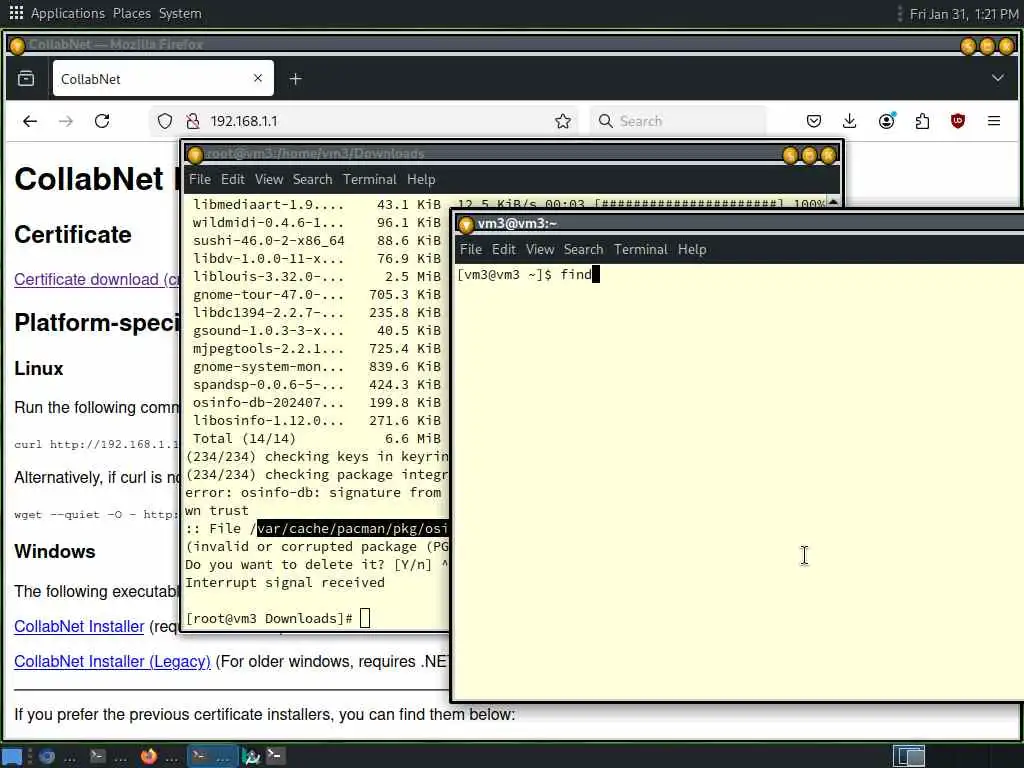Select the CollabNet browser tab
1024x768 pixels.
[163, 79]
